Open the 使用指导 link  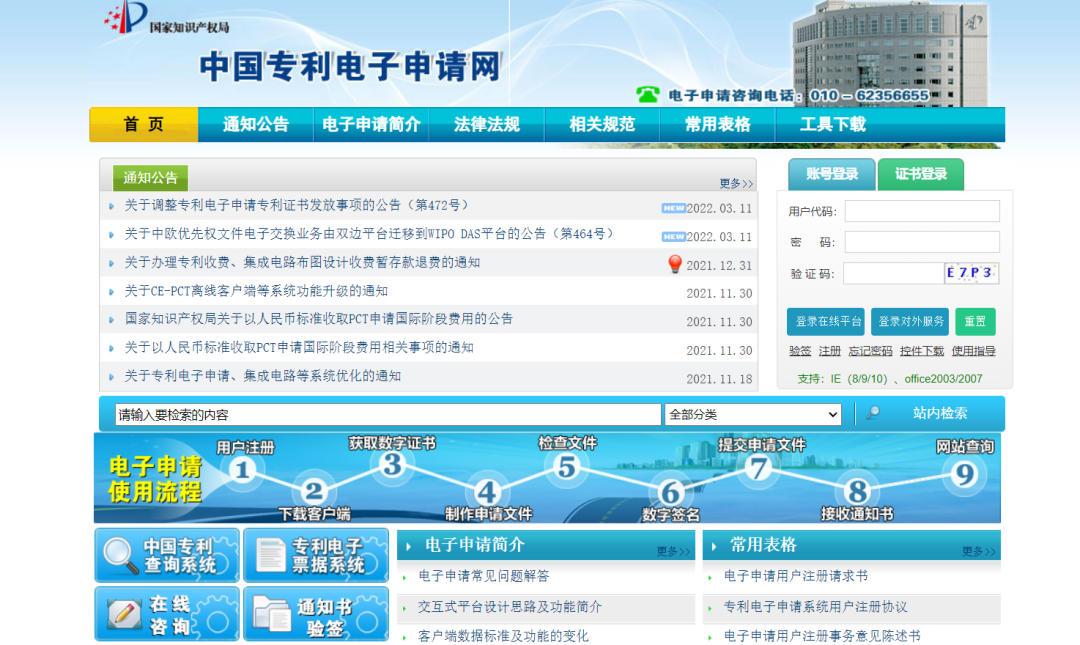973,351
